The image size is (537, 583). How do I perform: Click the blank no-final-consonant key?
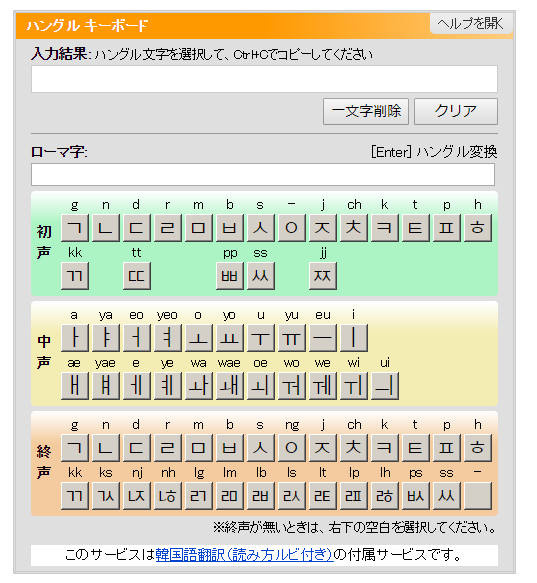[x=478, y=496]
